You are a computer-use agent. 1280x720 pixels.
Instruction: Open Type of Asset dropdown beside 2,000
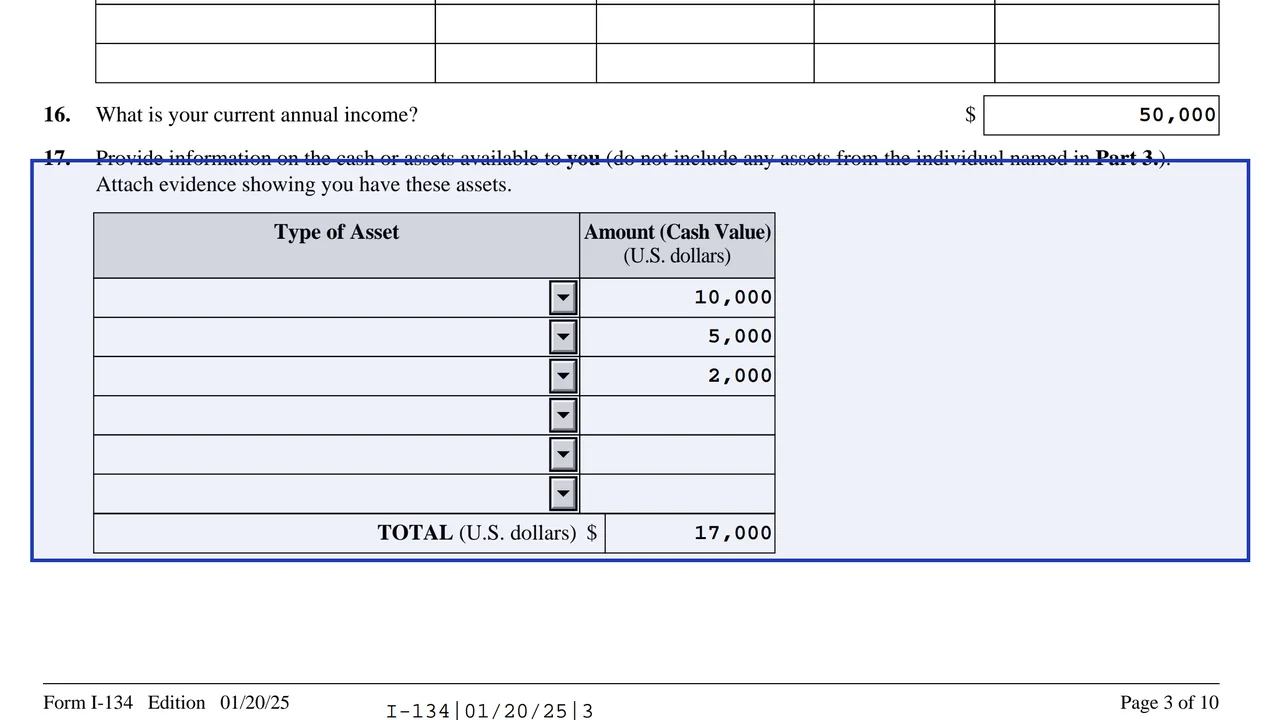tap(563, 376)
